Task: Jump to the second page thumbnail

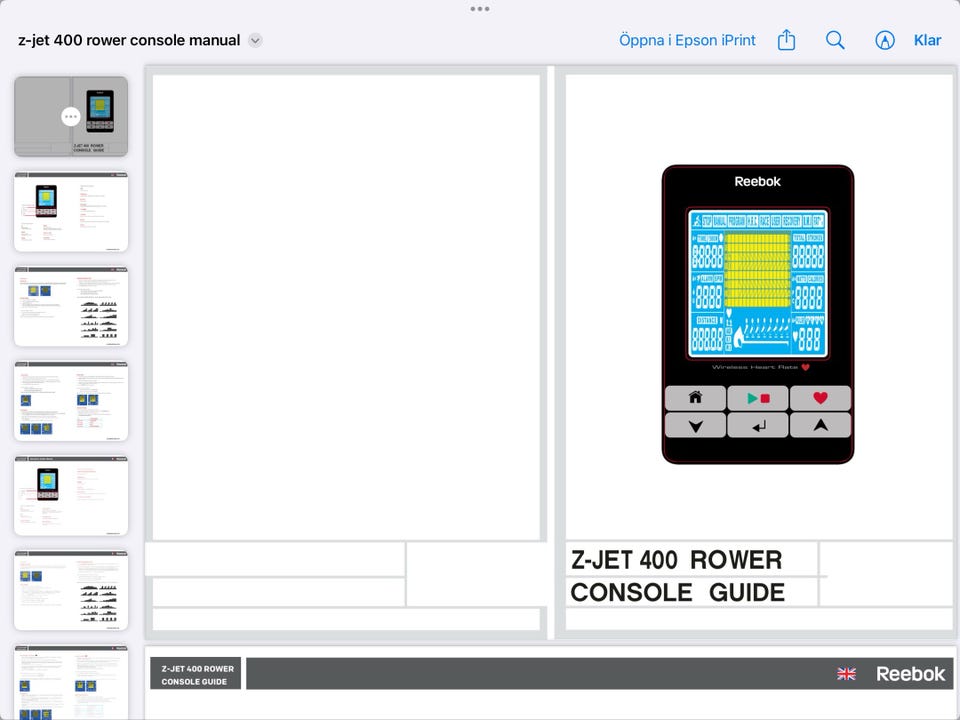Action: pyautogui.click(x=71, y=211)
